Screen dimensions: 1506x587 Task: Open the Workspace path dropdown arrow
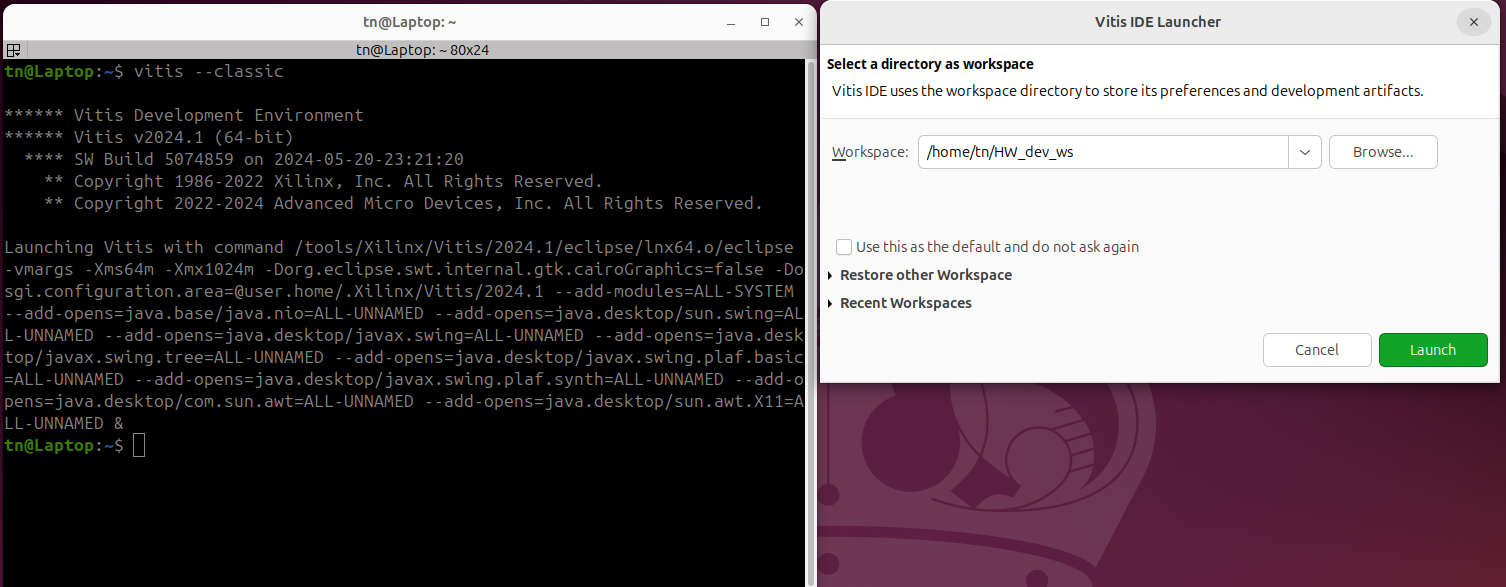1304,152
